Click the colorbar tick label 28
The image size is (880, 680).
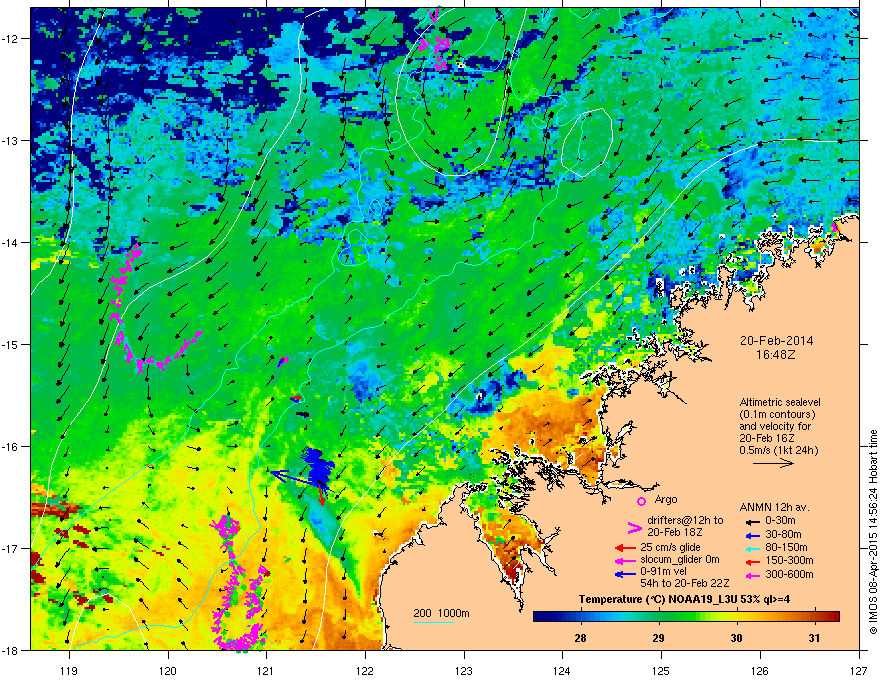click(580, 638)
